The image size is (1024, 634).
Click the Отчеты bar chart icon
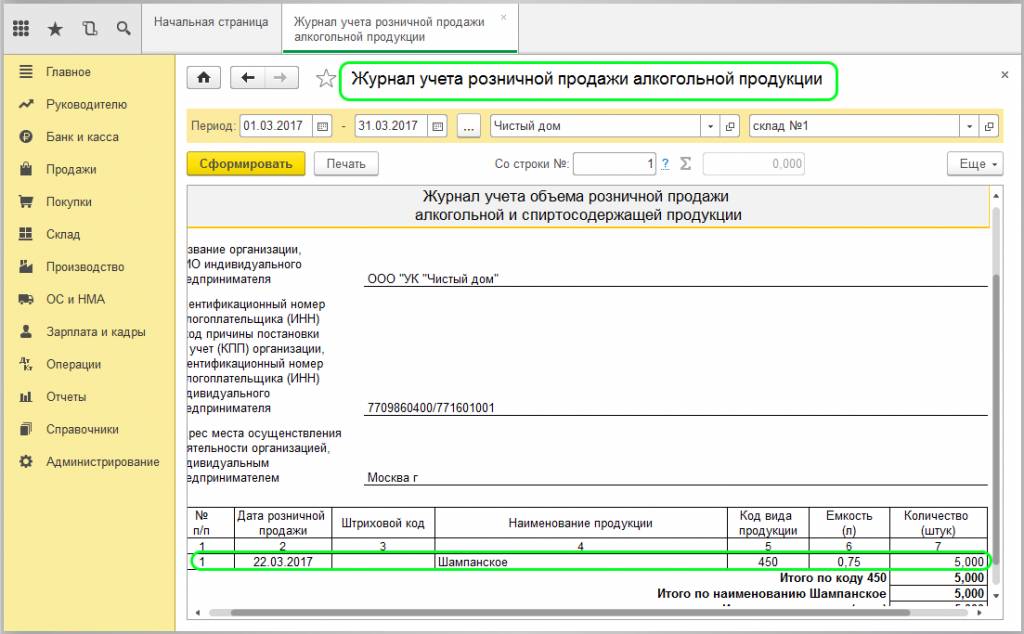(26, 396)
